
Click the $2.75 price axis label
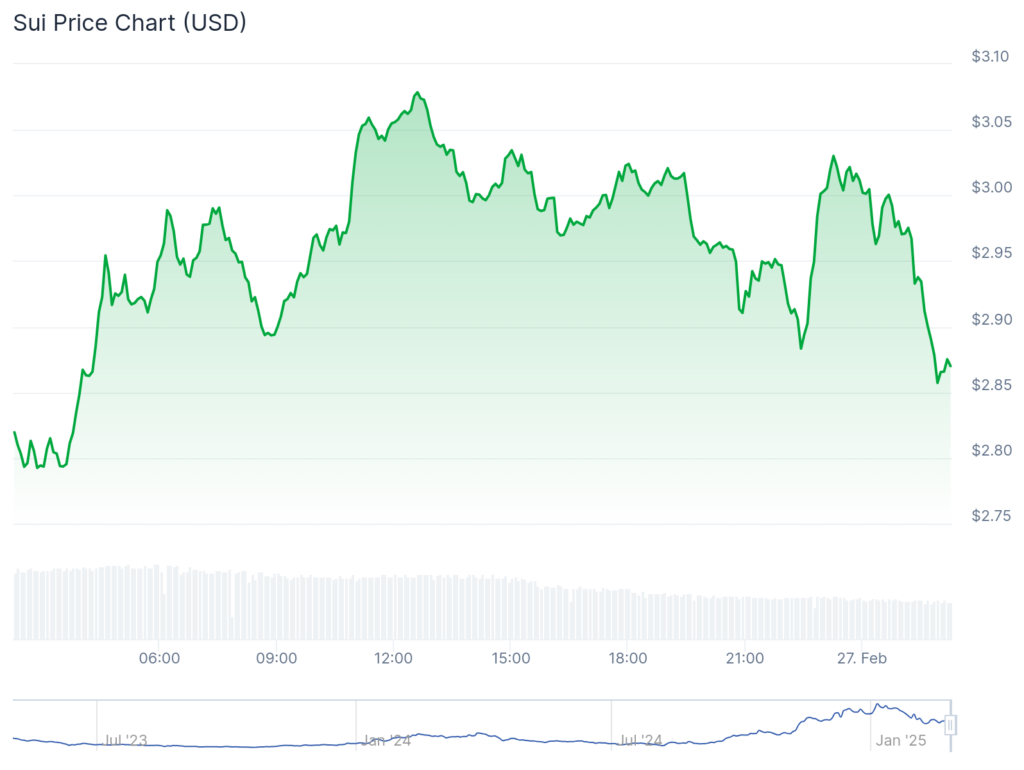coord(989,516)
